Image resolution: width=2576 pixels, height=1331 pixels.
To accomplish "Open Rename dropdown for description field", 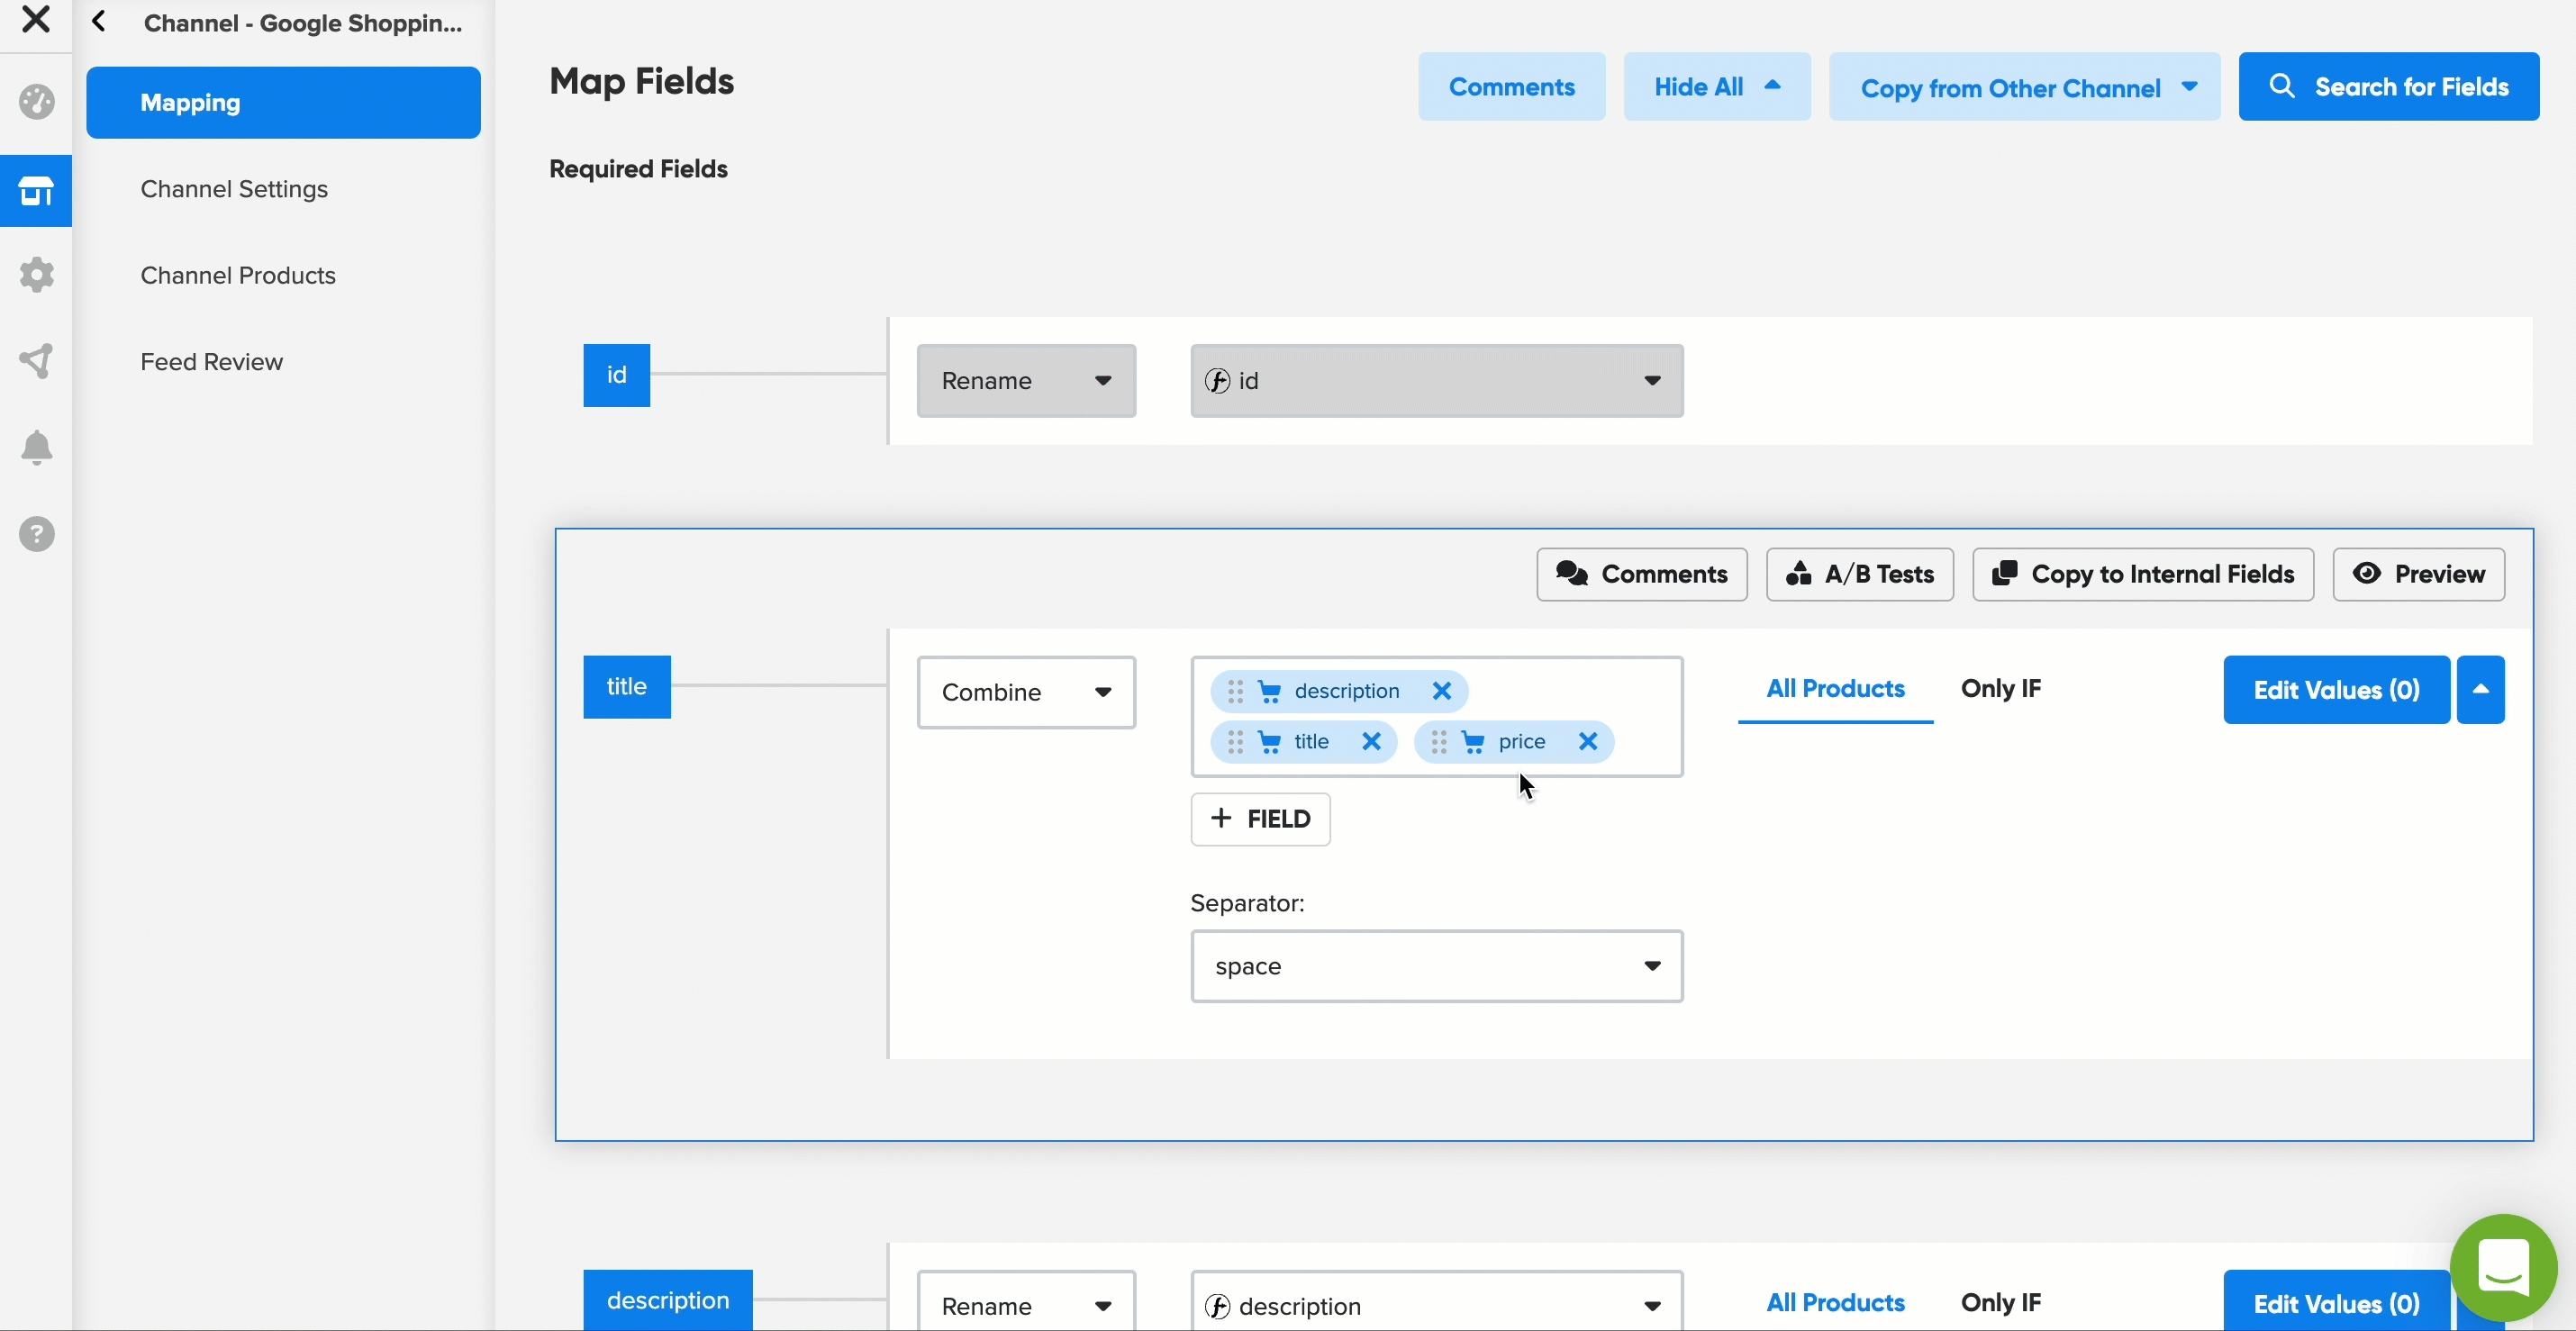I will pyautogui.click(x=1026, y=1303).
